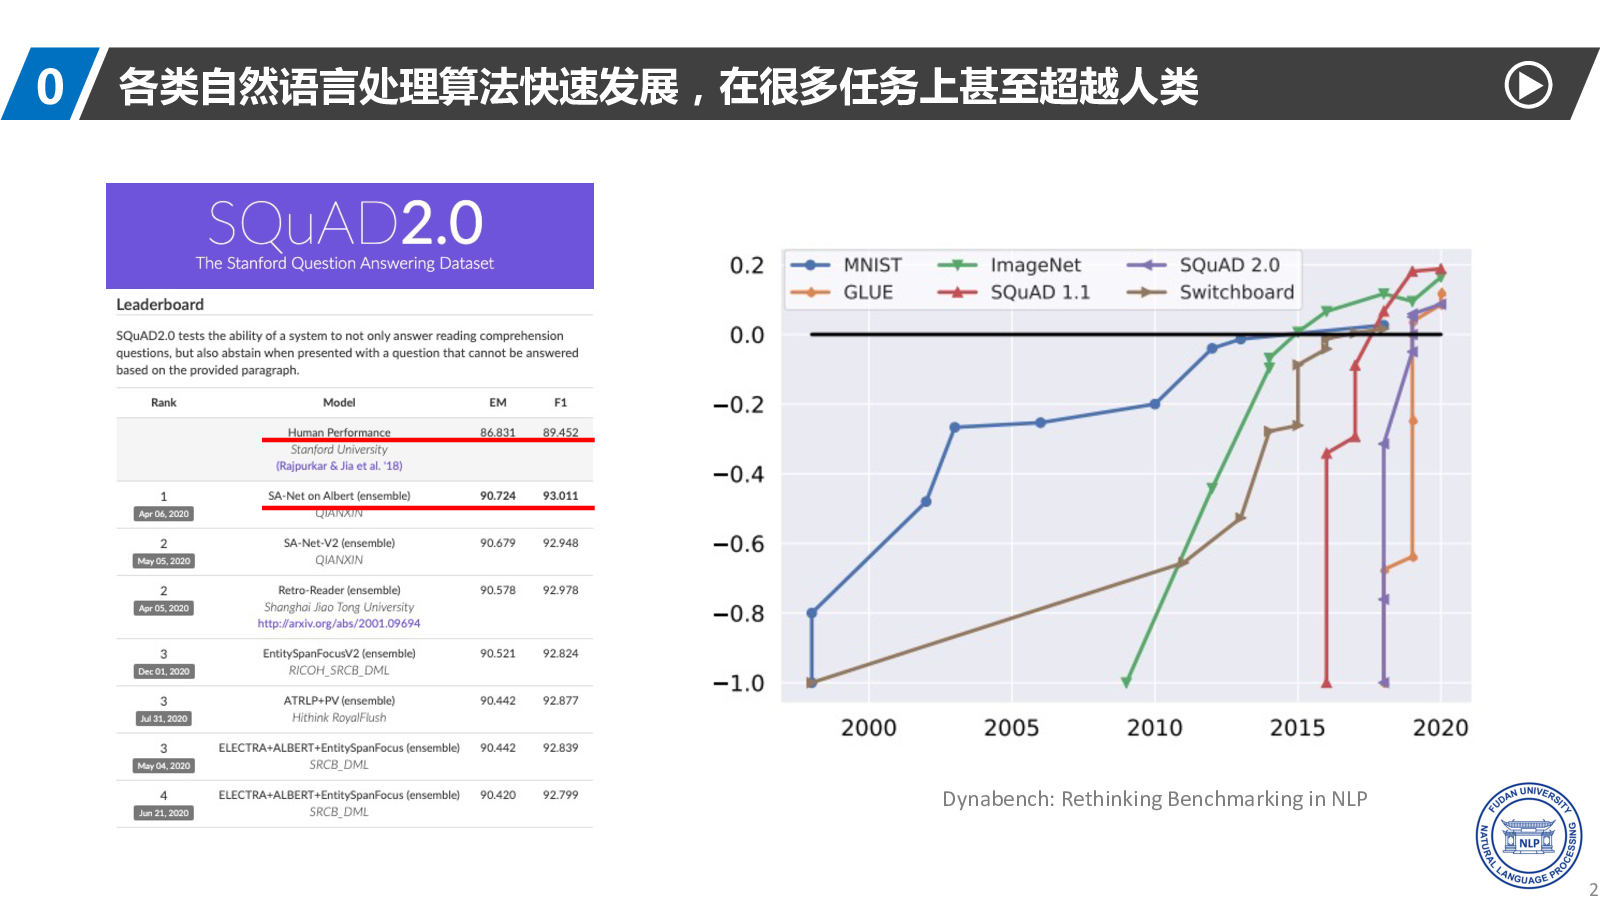The width and height of the screenshot is (1600, 900).
Task: Click the Dec 01, 2020 date badge
Action: [x=164, y=672]
